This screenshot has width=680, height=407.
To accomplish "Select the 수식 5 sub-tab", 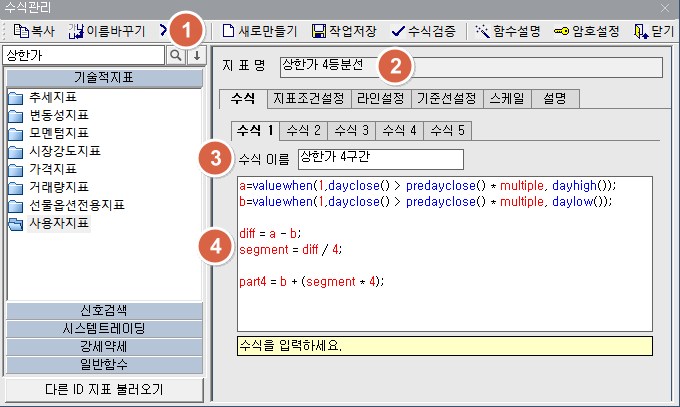I will pos(448,131).
